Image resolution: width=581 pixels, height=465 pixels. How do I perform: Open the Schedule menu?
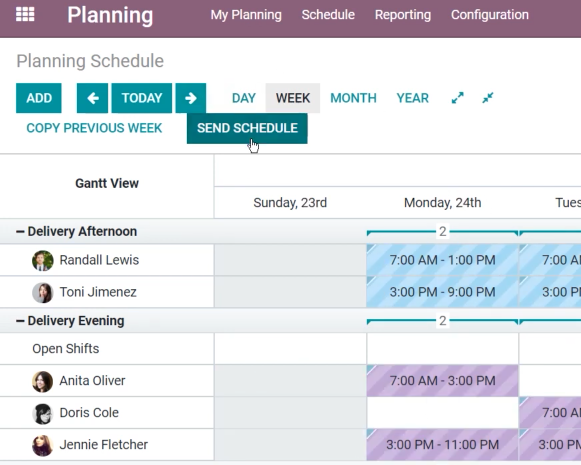[x=328, y=15]
